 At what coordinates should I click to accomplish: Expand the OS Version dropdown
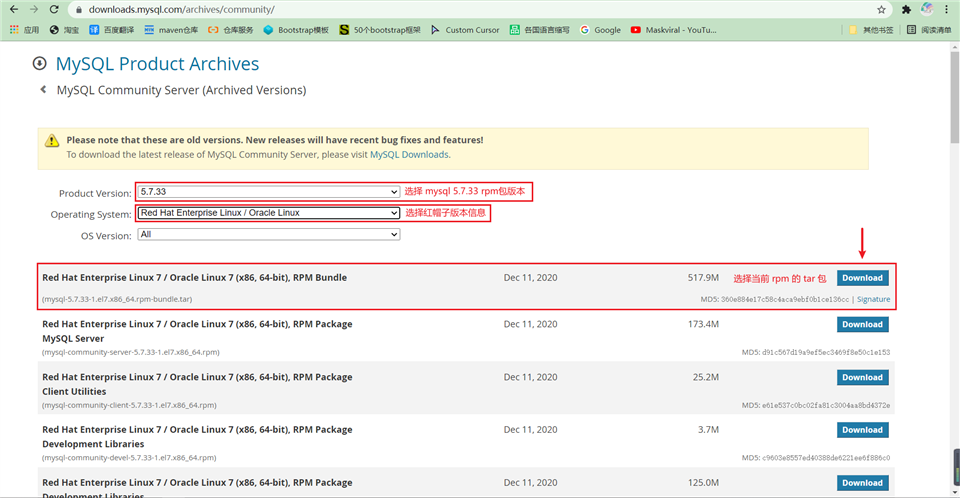point(269,235)
